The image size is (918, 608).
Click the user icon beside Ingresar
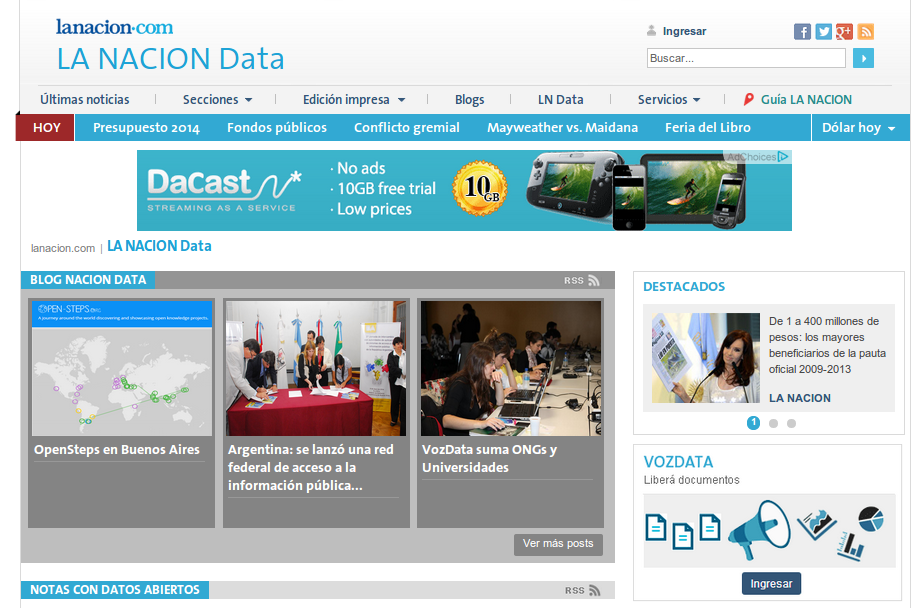[651, 30]
